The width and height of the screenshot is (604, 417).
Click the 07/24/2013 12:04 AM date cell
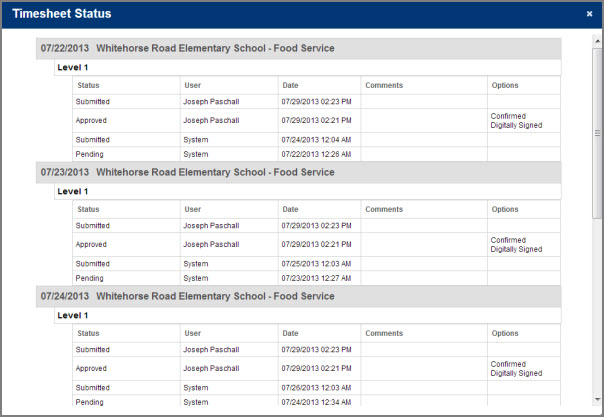[x=316, y=139]
